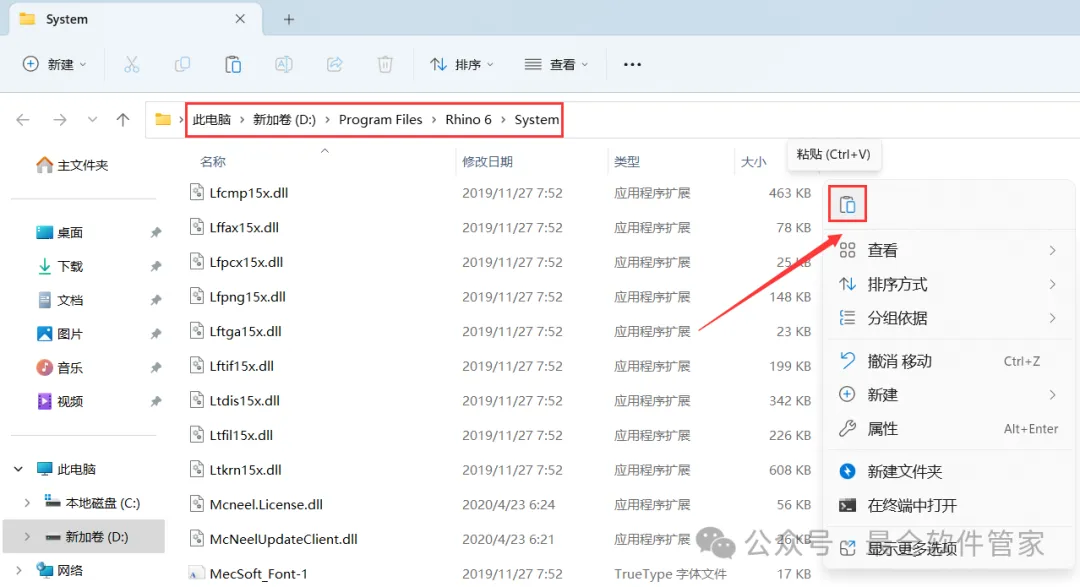Click the Copy icon in toolbar
The image size is (1080, 587).
tap(183, 65)
